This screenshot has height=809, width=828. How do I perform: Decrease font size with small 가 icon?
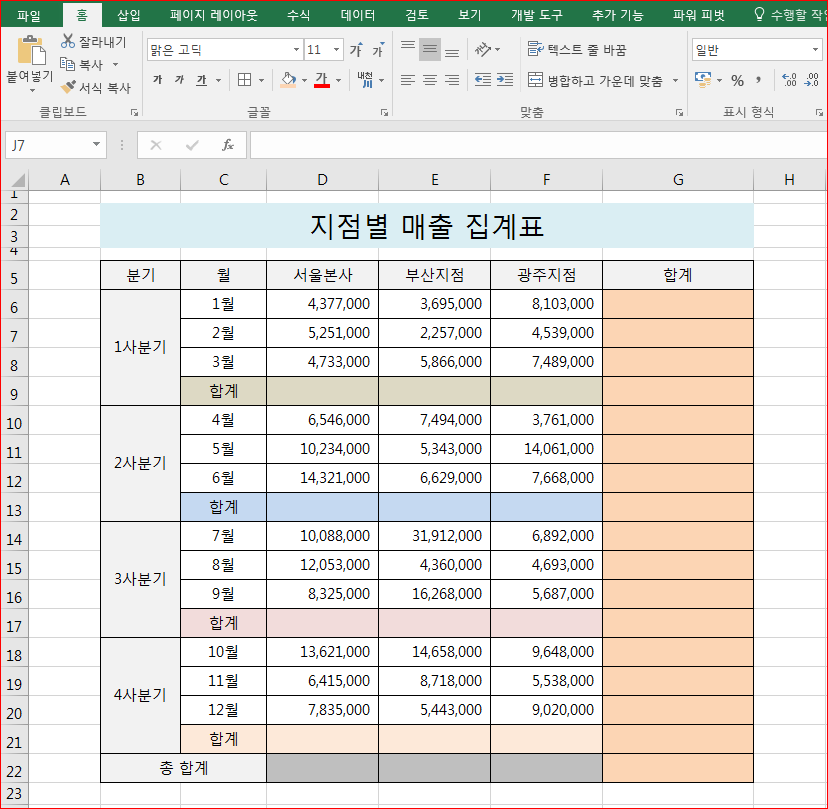378,50
